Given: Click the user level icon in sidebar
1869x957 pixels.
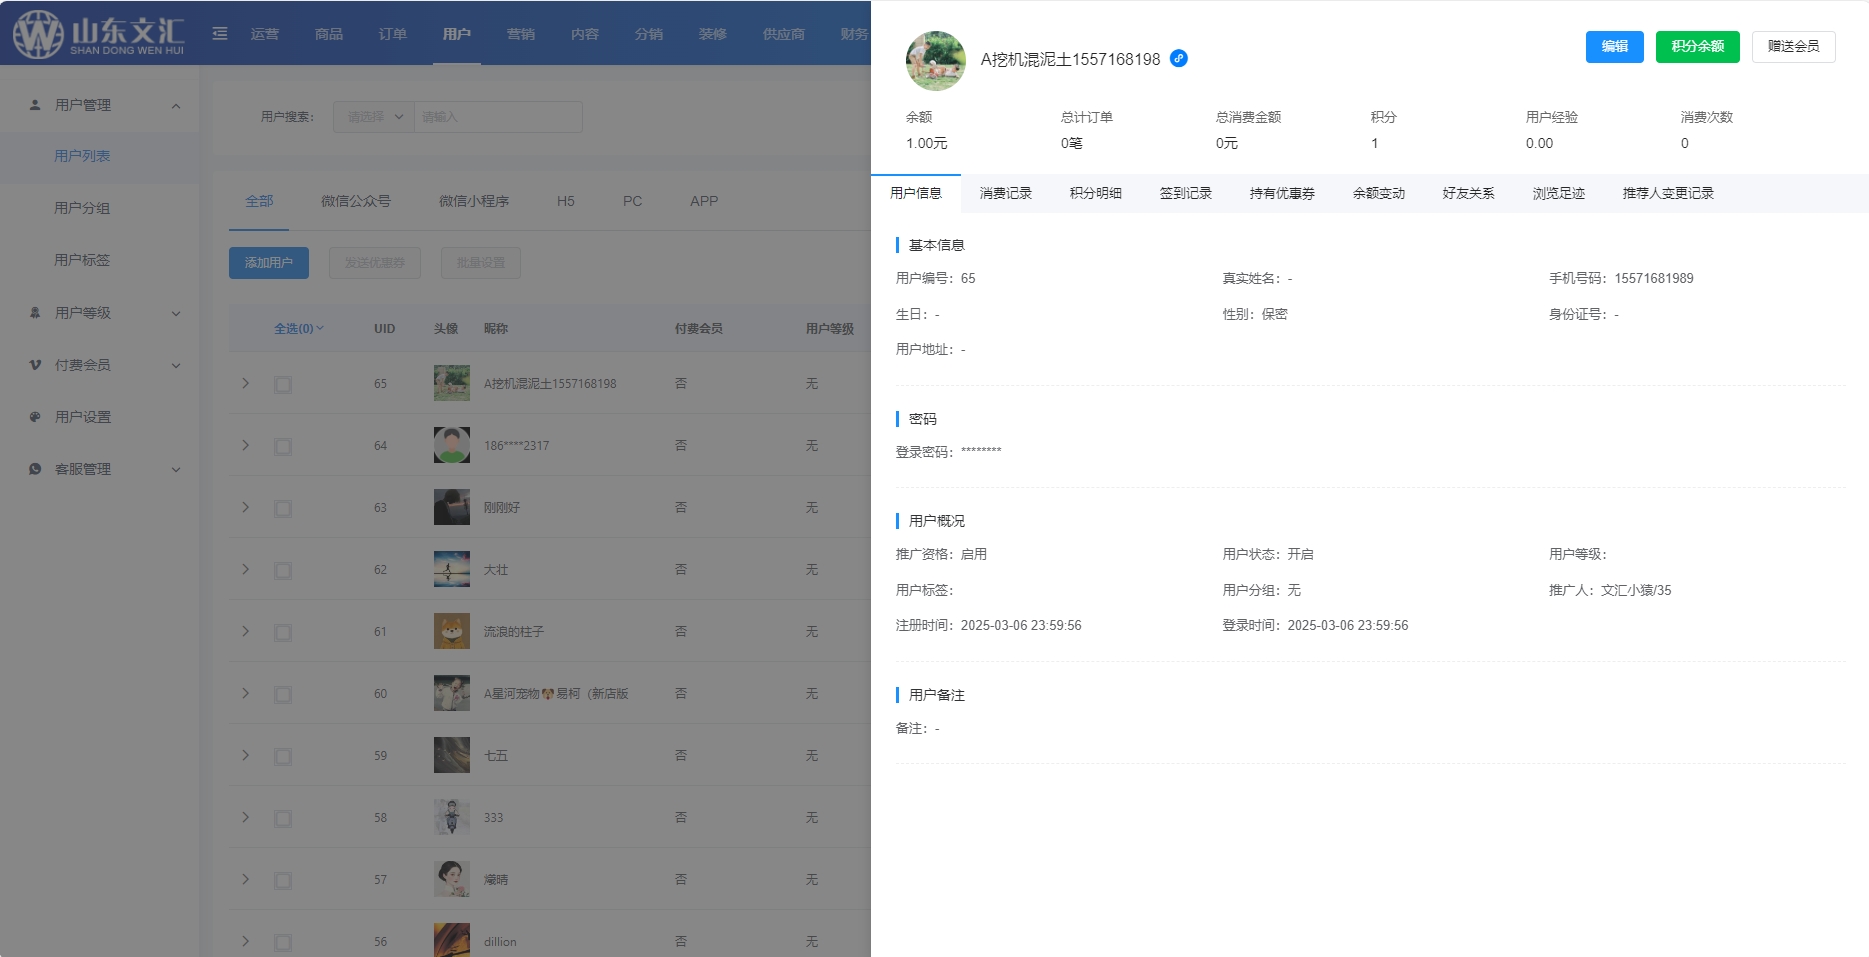Looking at the screenshot, I should pyautogui.click(x=35, y=313).
